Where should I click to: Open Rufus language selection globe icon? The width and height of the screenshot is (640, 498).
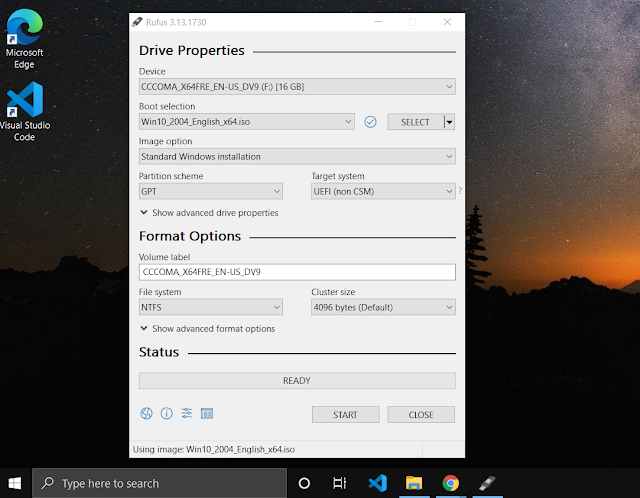pos(146,414)
